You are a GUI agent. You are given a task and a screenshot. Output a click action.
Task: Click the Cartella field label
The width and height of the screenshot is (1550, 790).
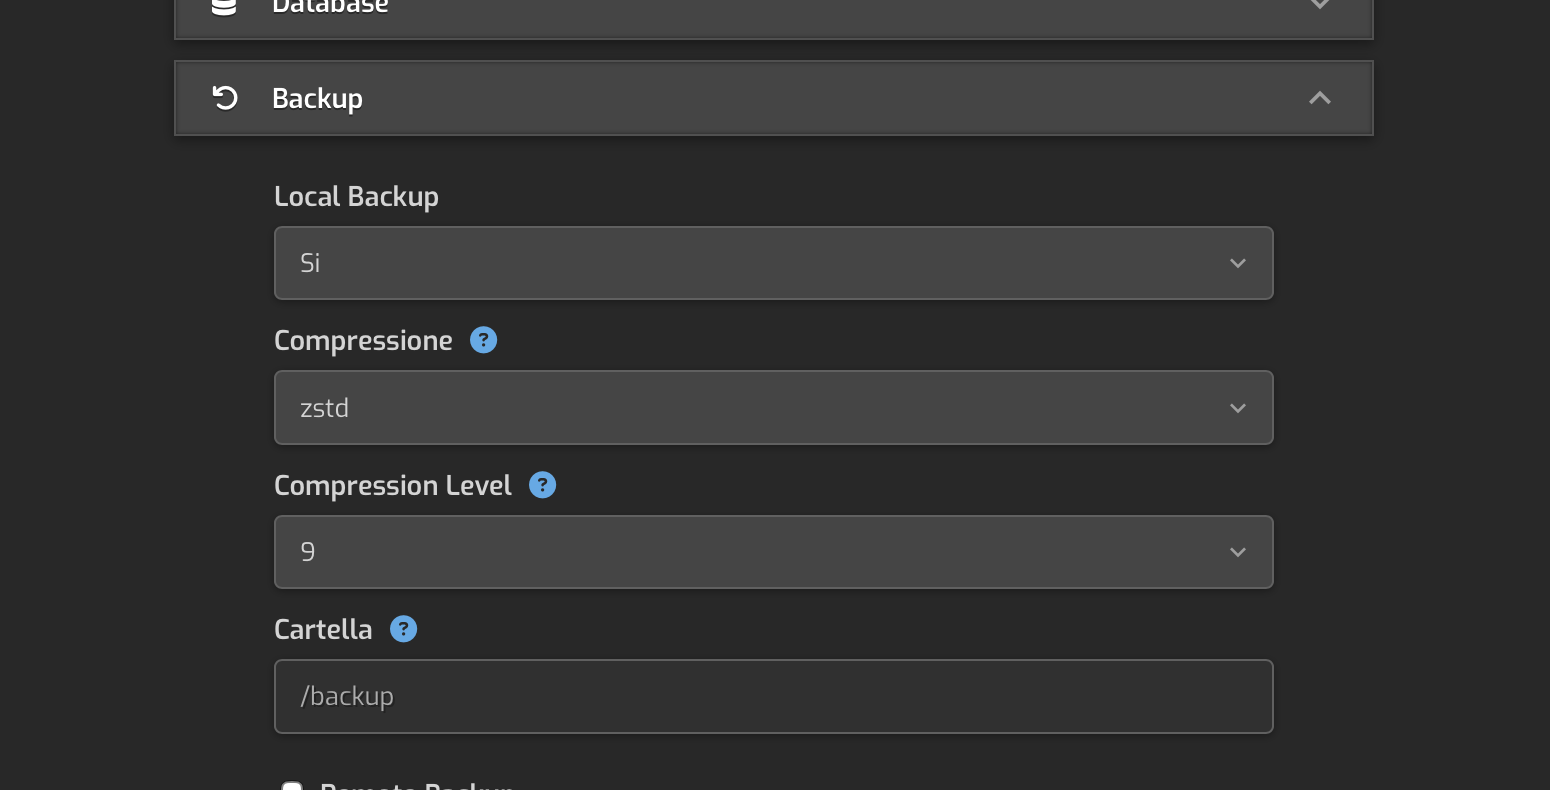pos(323,629)
